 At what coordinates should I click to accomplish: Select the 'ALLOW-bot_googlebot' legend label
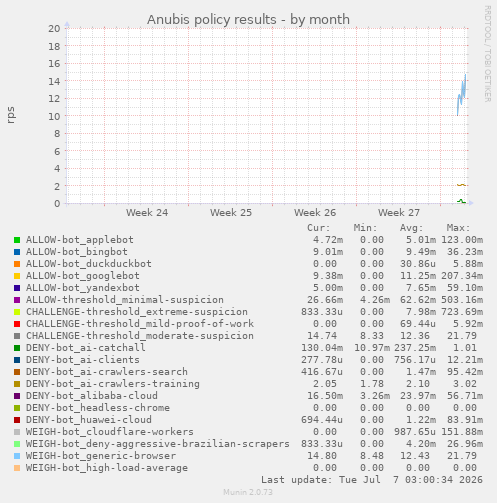(83, 276)
